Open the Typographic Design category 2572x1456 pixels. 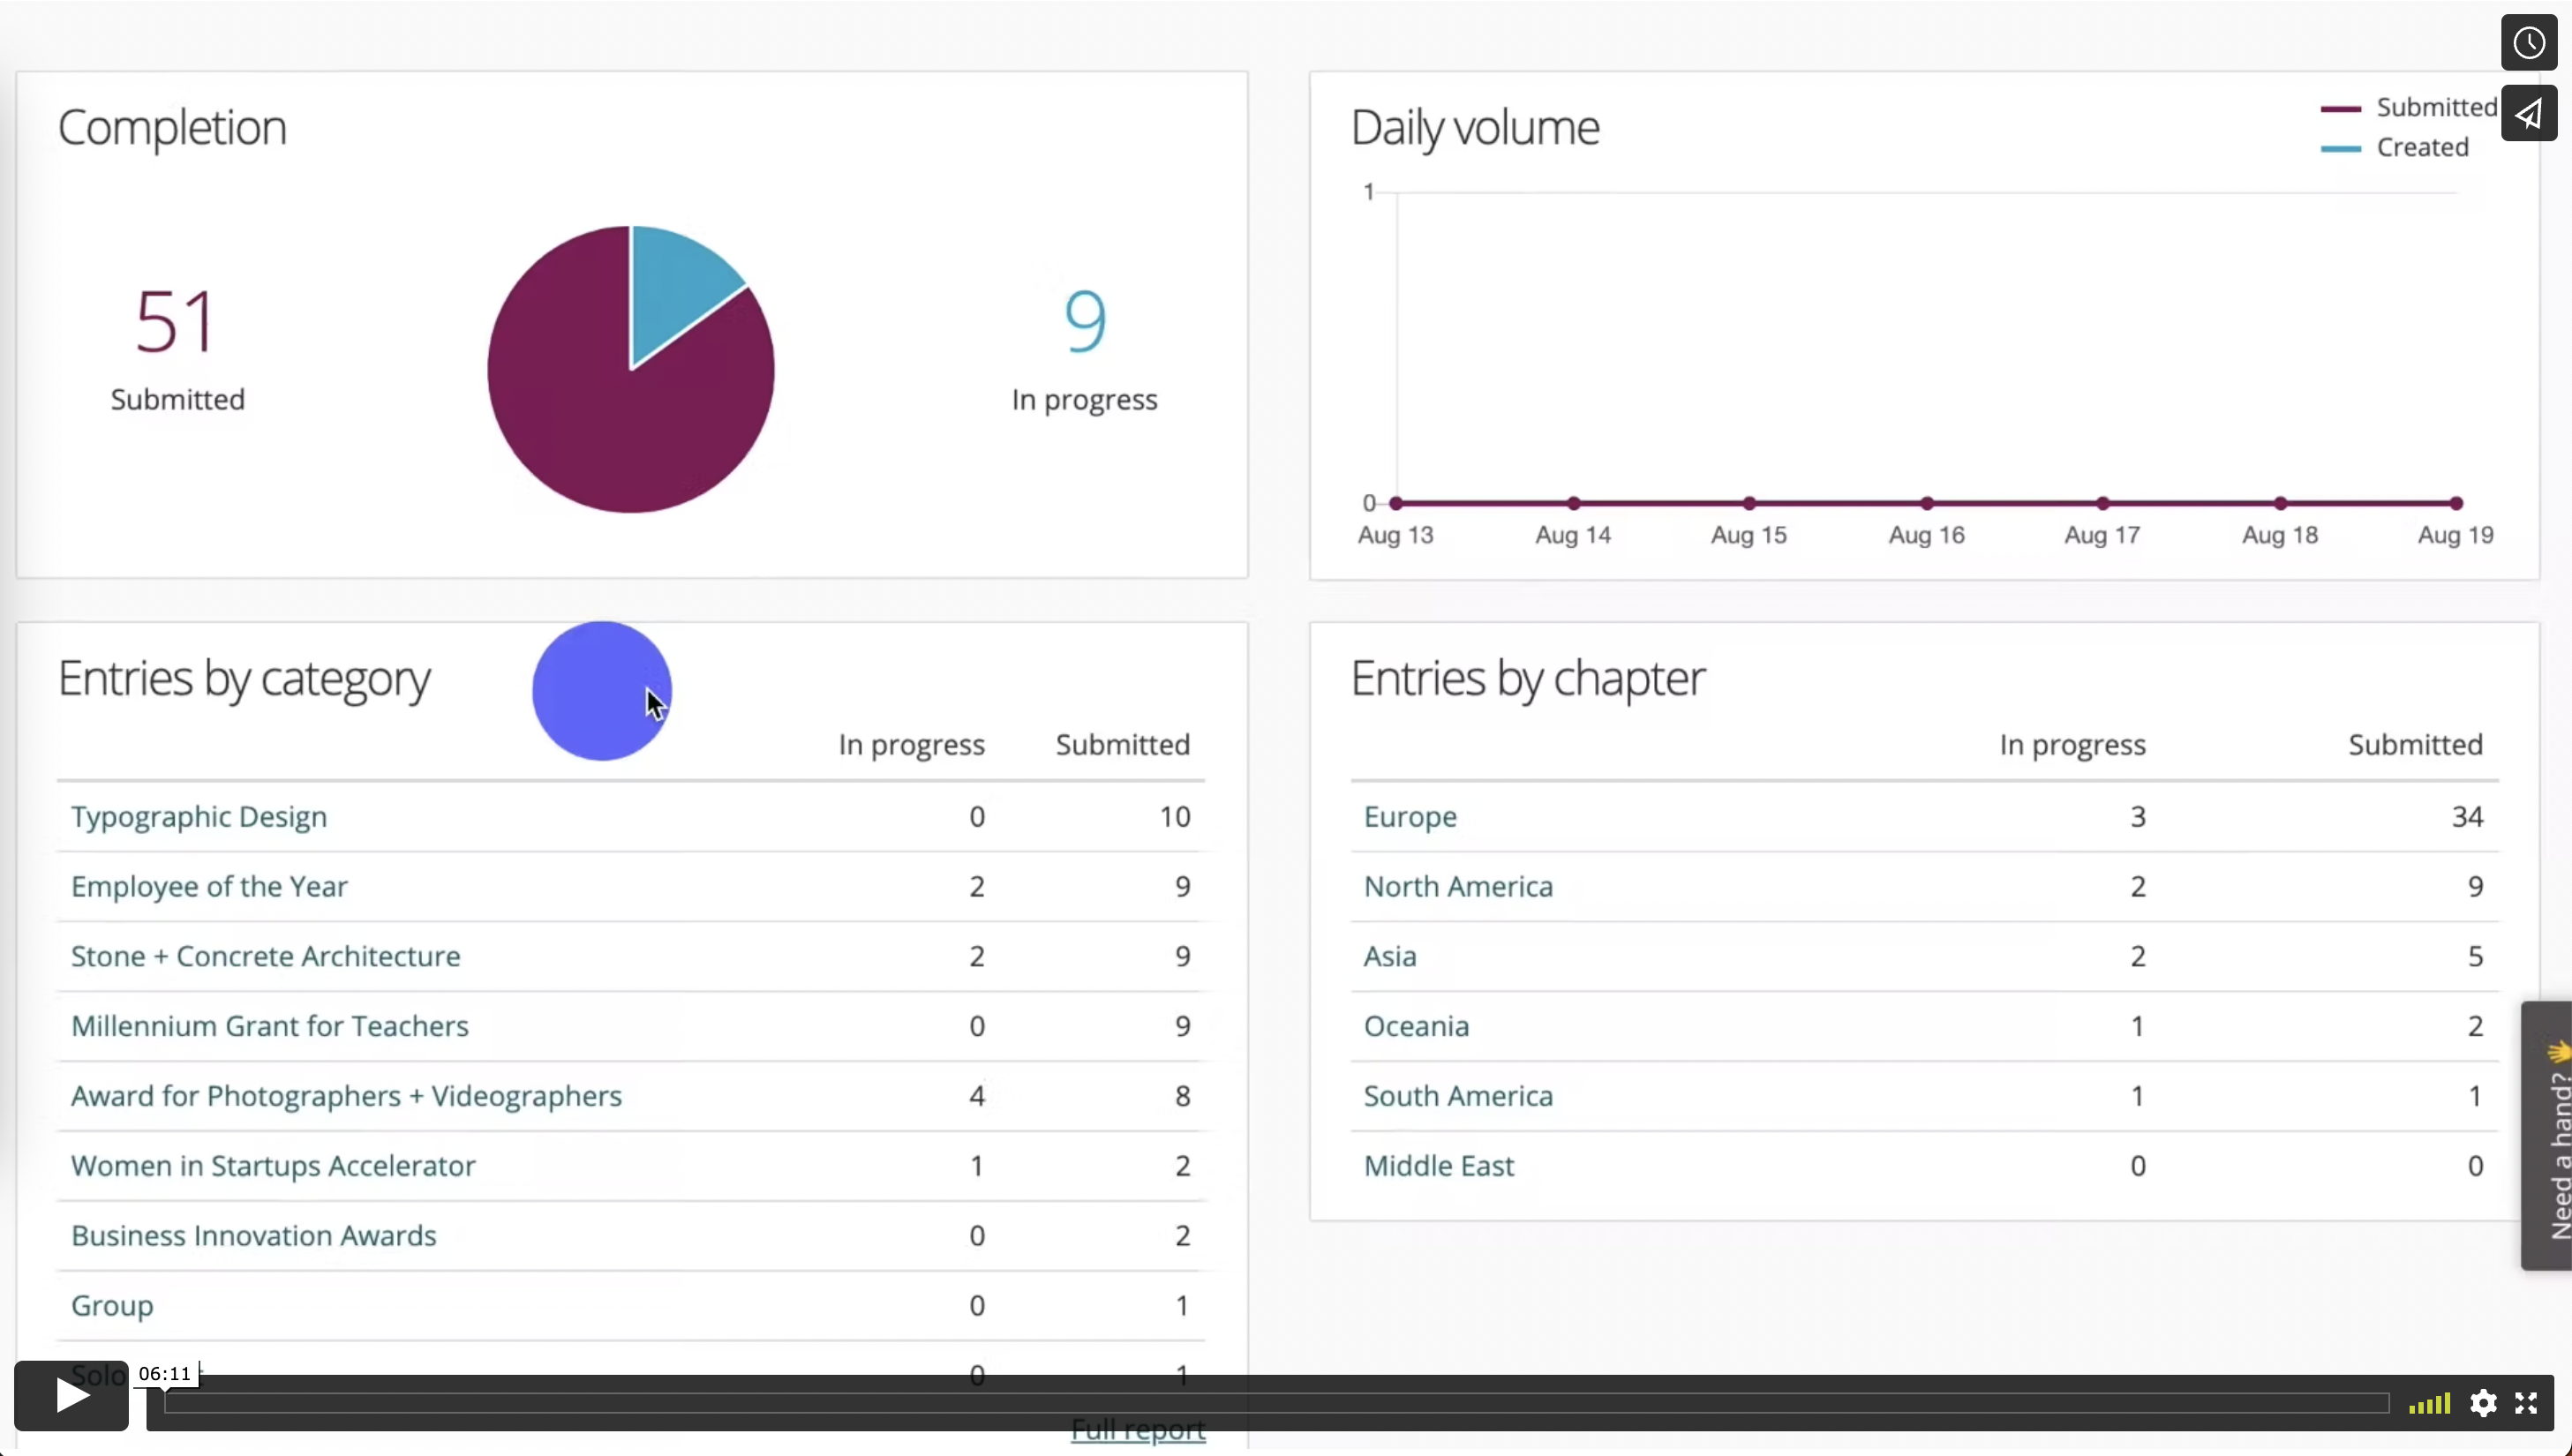[199, 816]
